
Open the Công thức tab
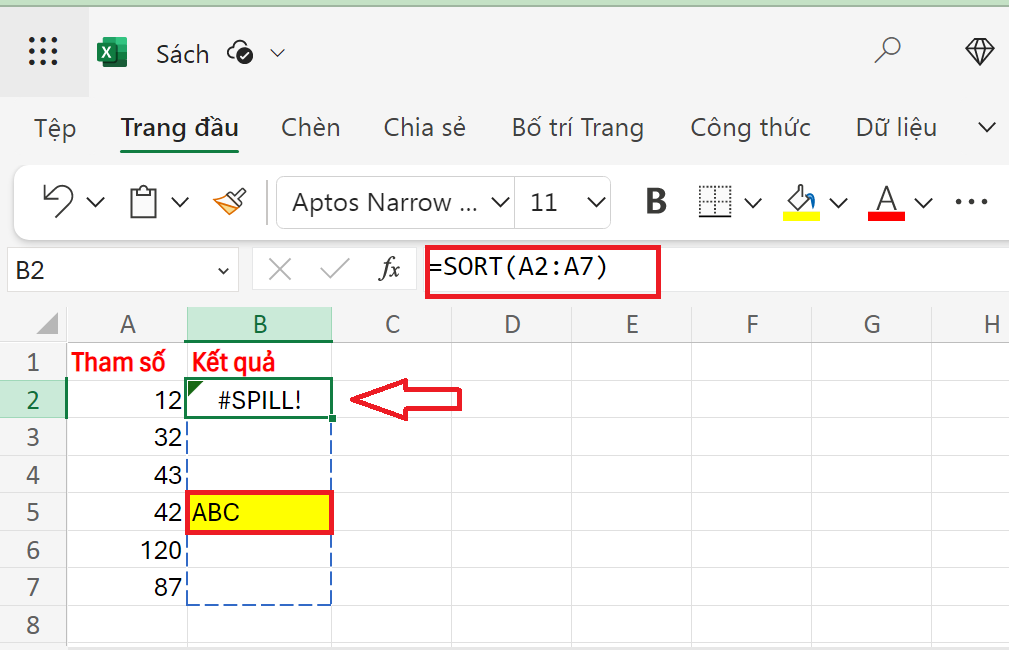[750, 127]
